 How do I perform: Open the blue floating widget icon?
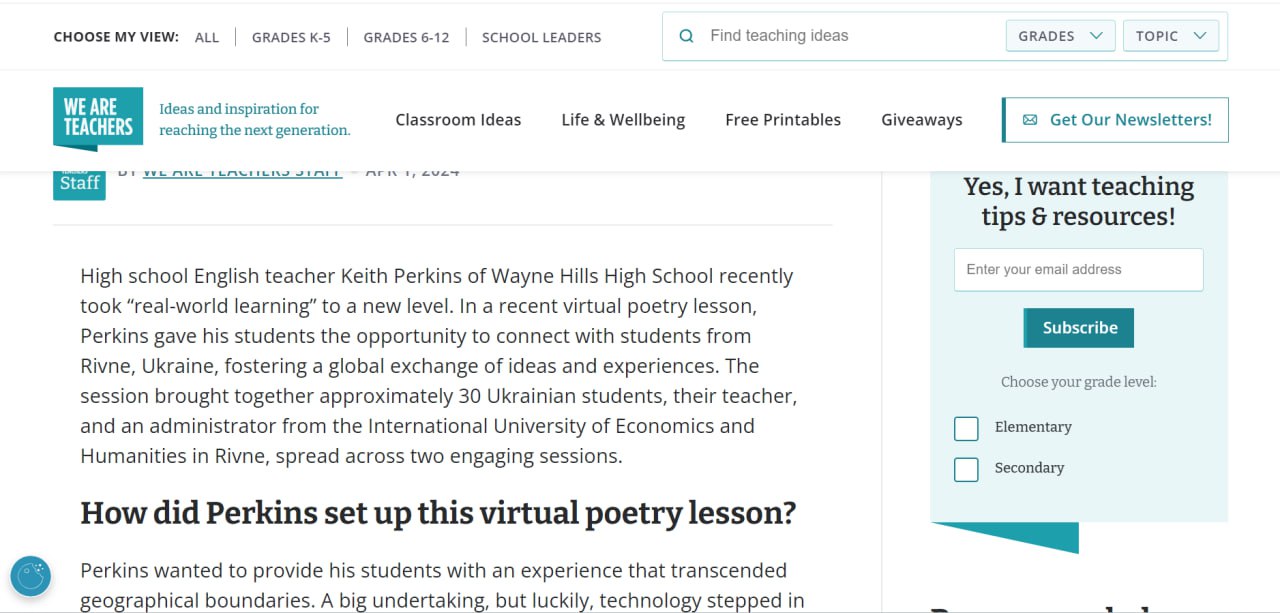[x=31, y=577]
